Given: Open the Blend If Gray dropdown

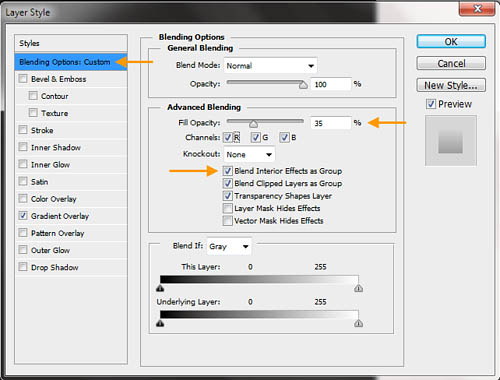Looking at the screenshot, I should [x=229, y=246].
